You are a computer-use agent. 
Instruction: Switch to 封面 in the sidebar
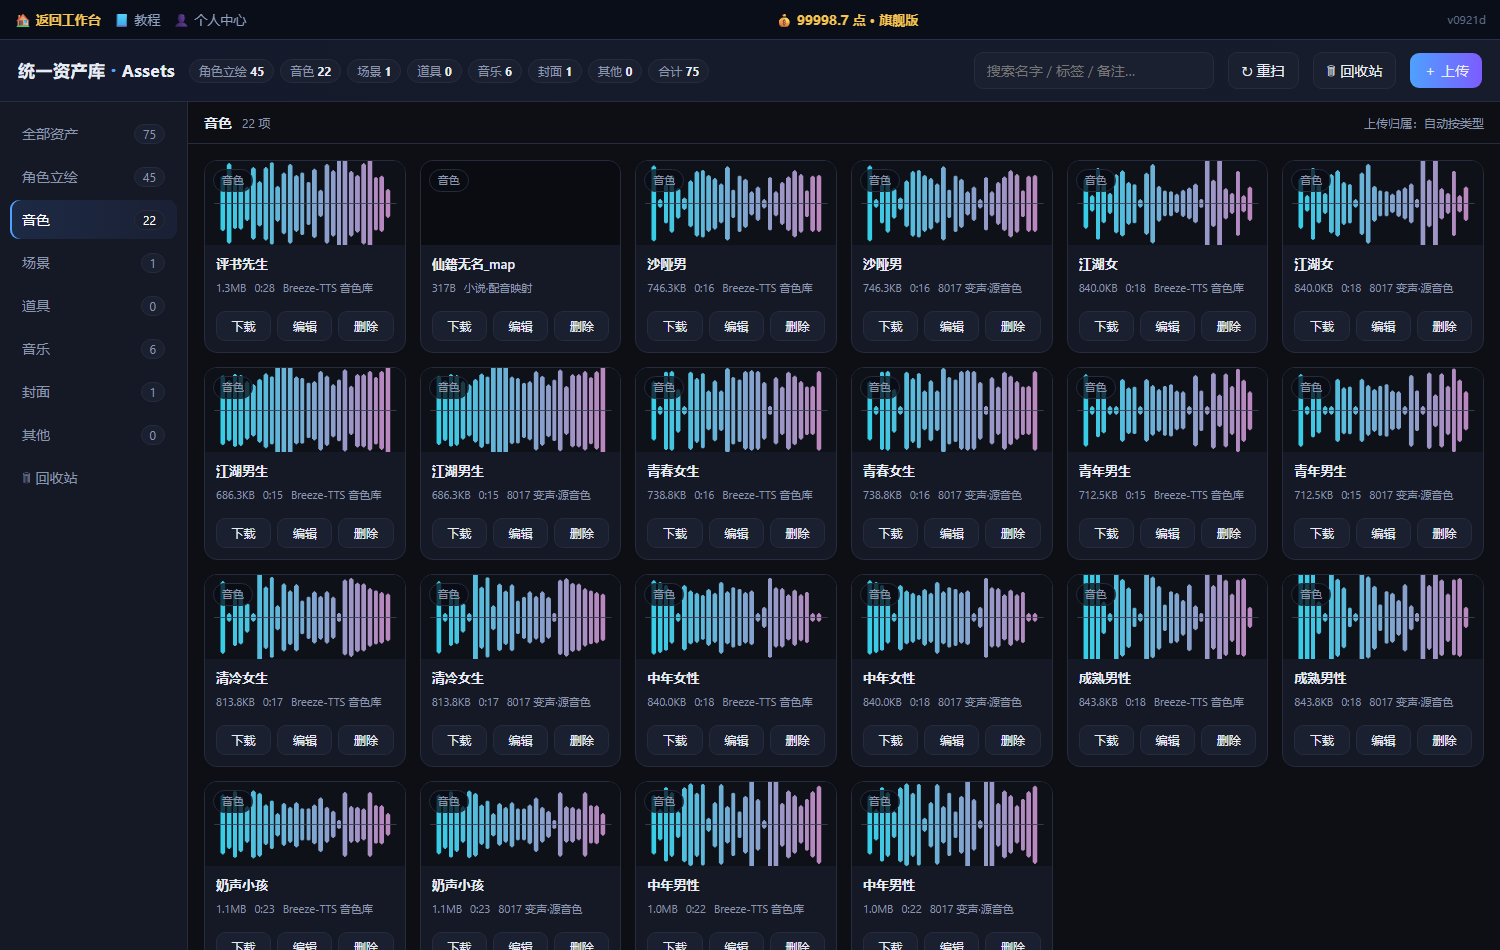pyautogui.click(x=93, y=392)
